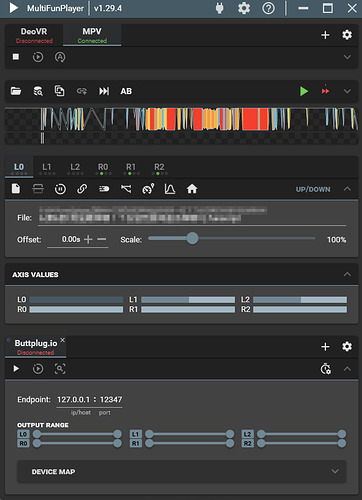Select the R0 axis tab

pyautogui.click(x=103, y=168)
